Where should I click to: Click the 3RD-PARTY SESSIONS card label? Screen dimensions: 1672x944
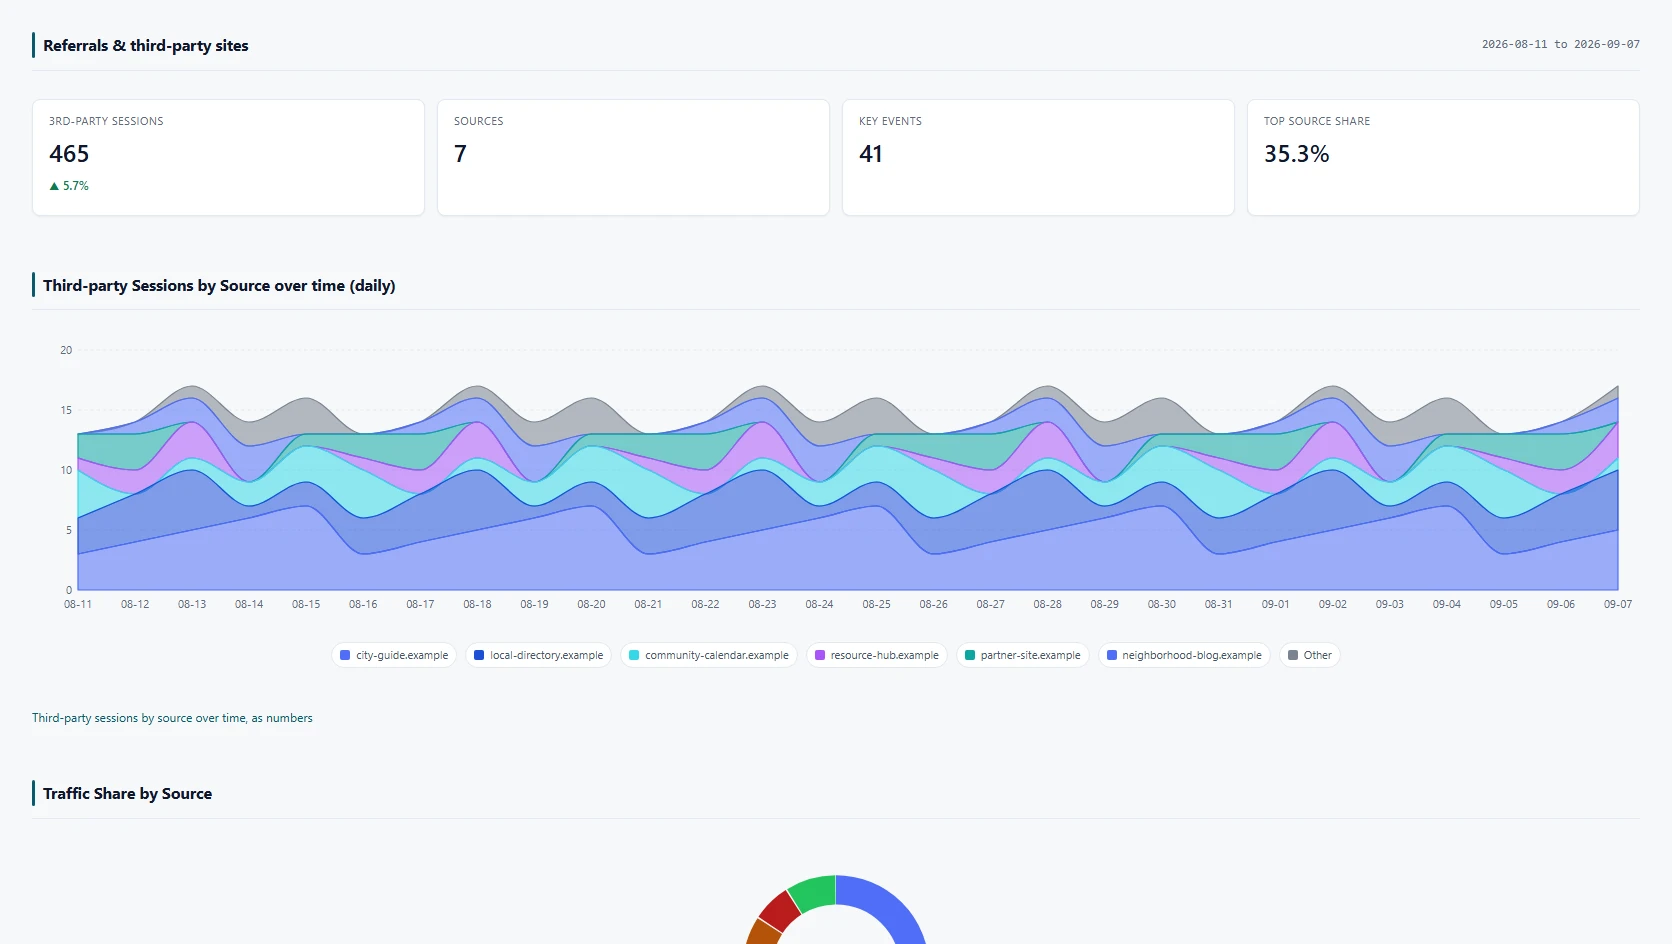point(106,121)
